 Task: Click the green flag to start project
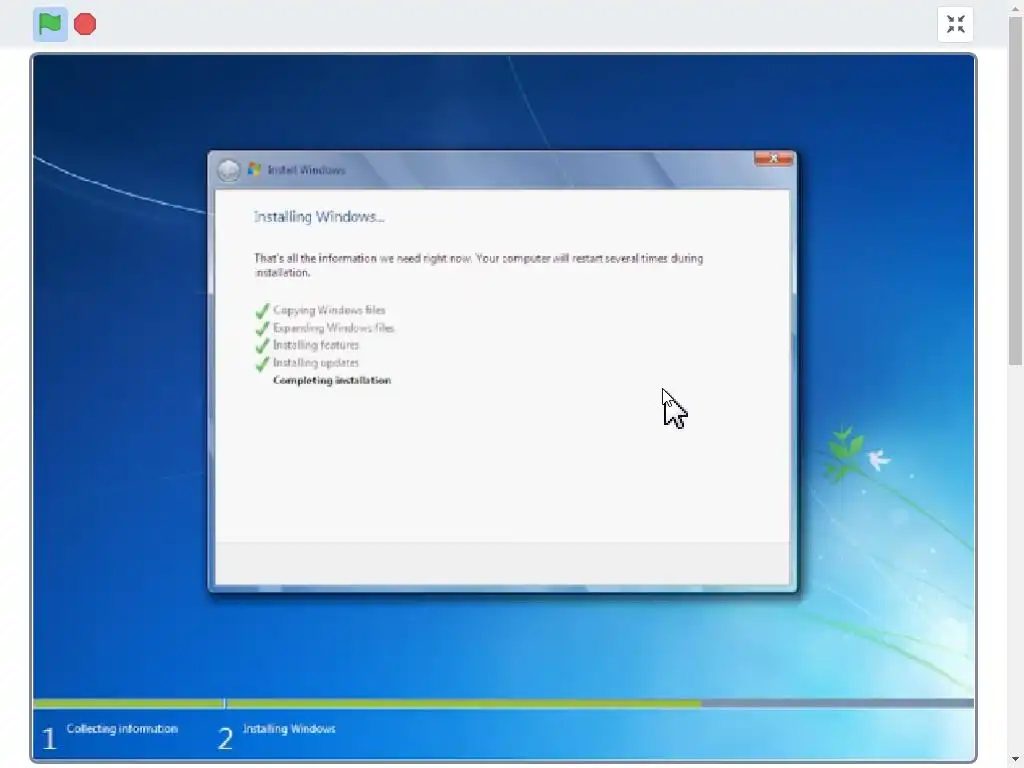point(50,24)
